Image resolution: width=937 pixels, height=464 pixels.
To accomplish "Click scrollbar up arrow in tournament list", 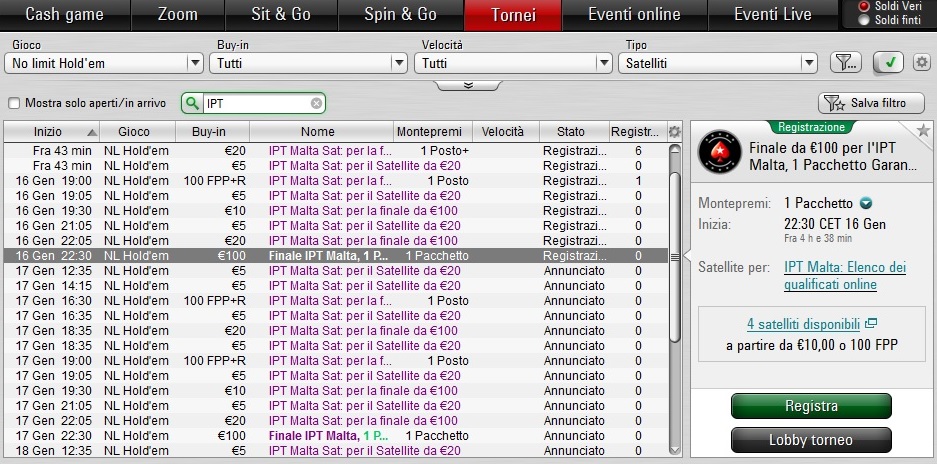I will point(675,149).
